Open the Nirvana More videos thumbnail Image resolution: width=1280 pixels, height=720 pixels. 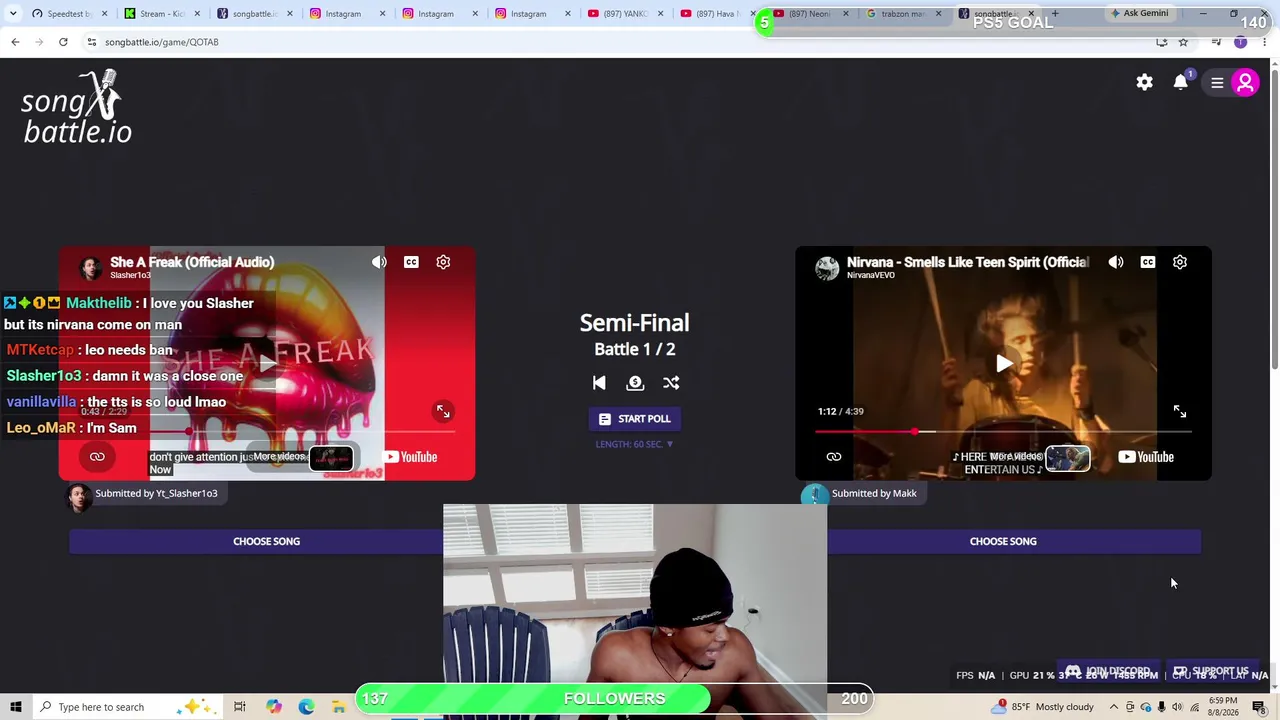coord(1067,458)
